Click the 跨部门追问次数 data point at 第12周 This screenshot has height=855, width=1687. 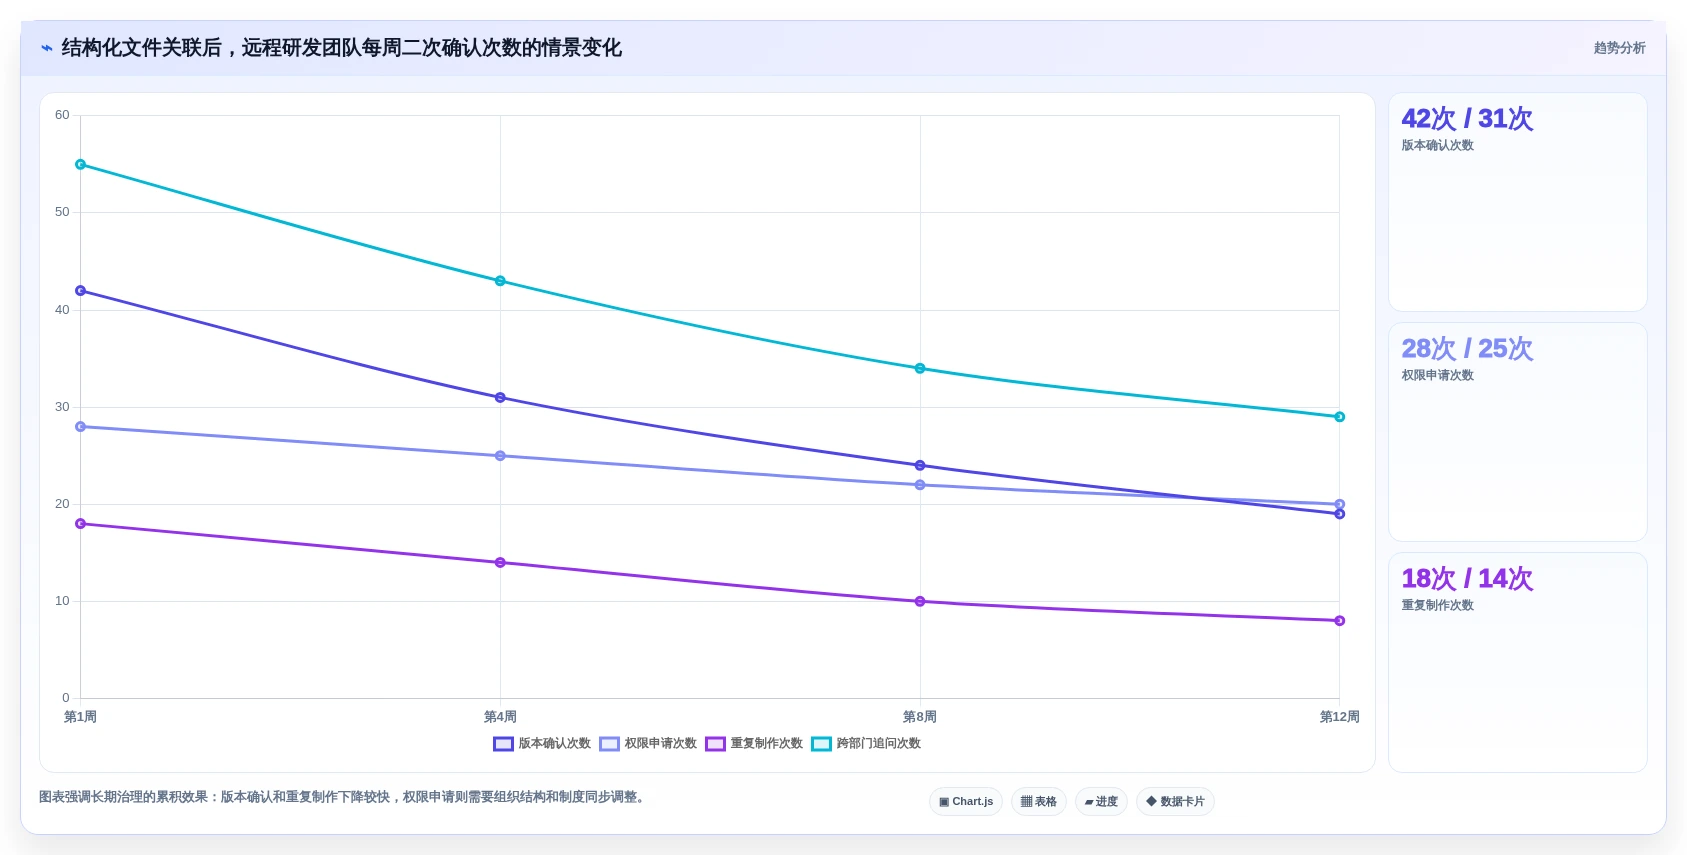pos(1340,417)
